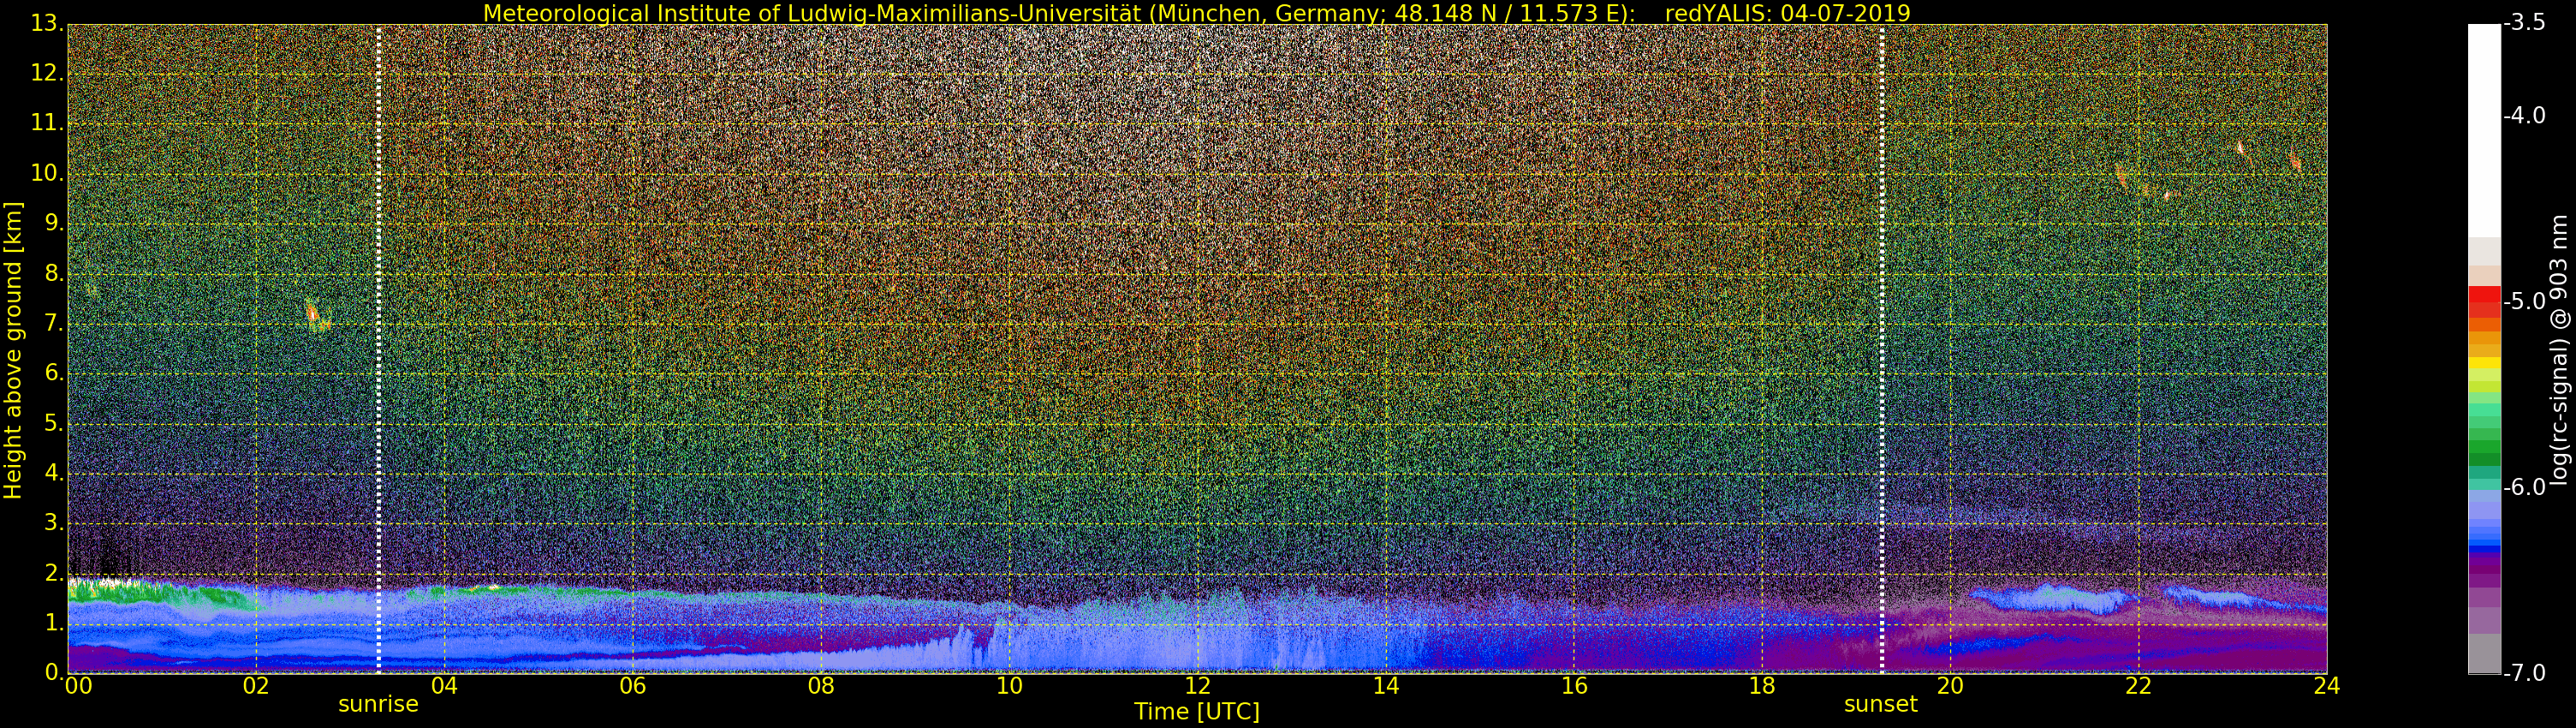Select the '16' time axis tick label

coord(1574,685)
